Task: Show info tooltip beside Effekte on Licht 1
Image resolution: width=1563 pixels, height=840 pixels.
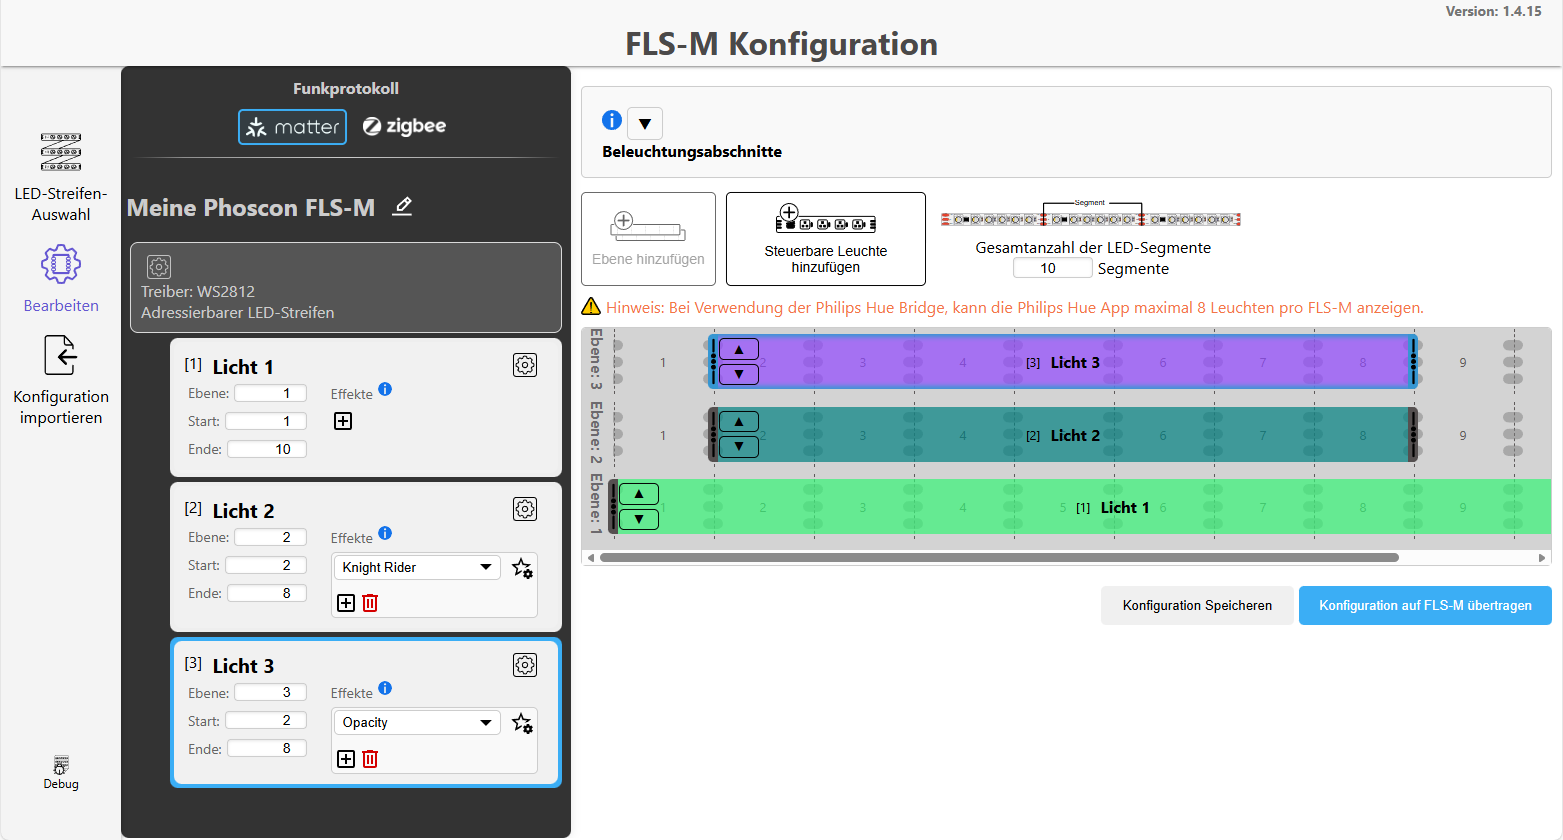Action: point(386,390)
